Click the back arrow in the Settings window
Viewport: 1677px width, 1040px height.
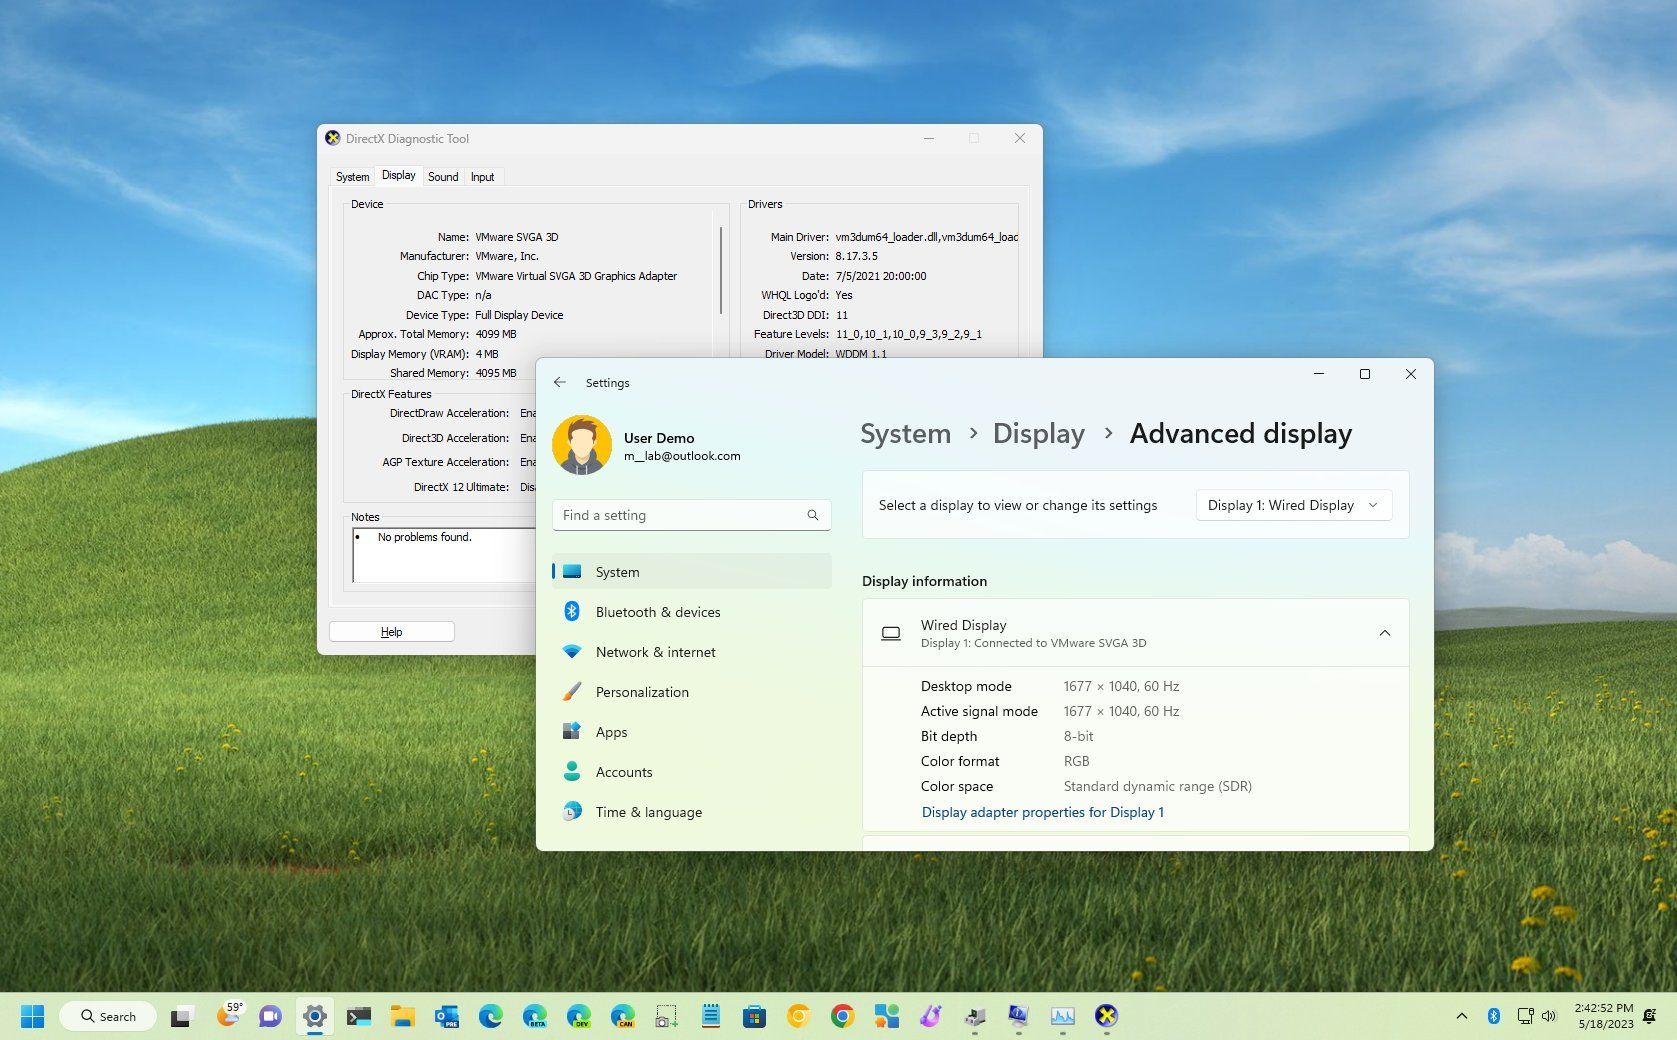560,382
